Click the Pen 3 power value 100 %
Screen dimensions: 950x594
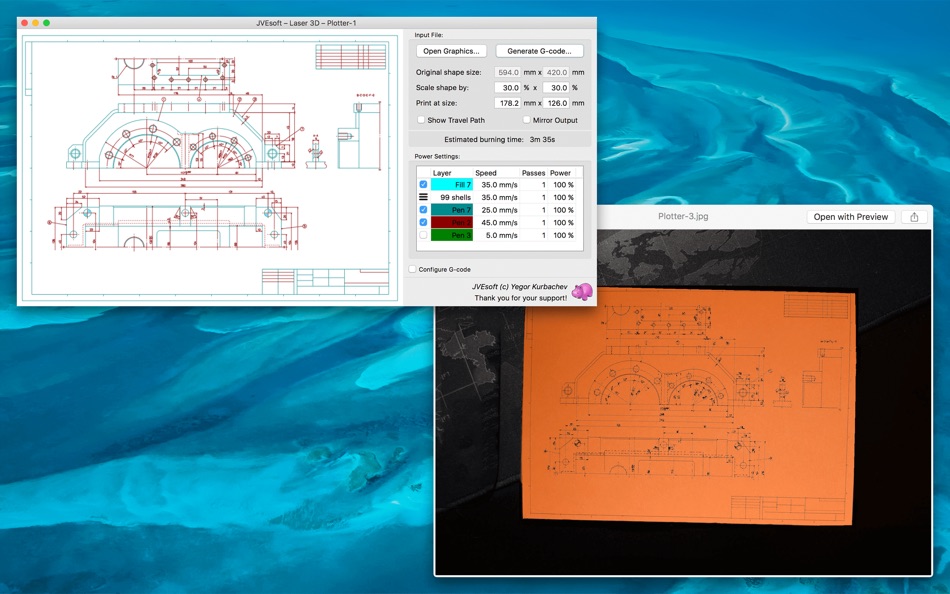[563, 235]
